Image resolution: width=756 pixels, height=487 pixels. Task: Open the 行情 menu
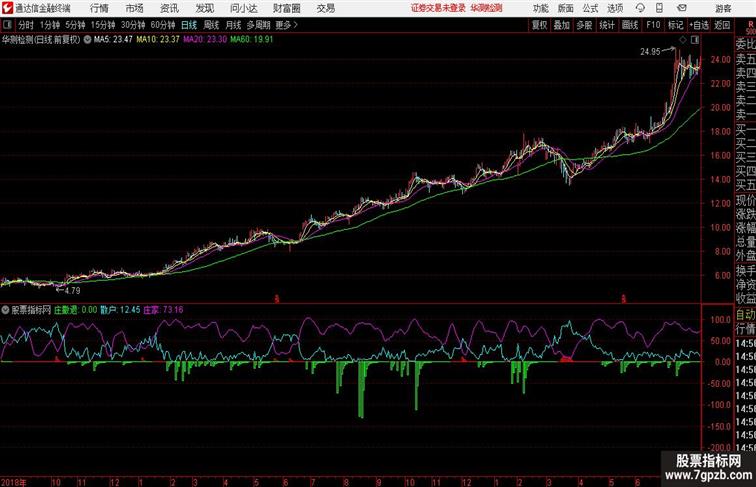[x=99, y=8]
